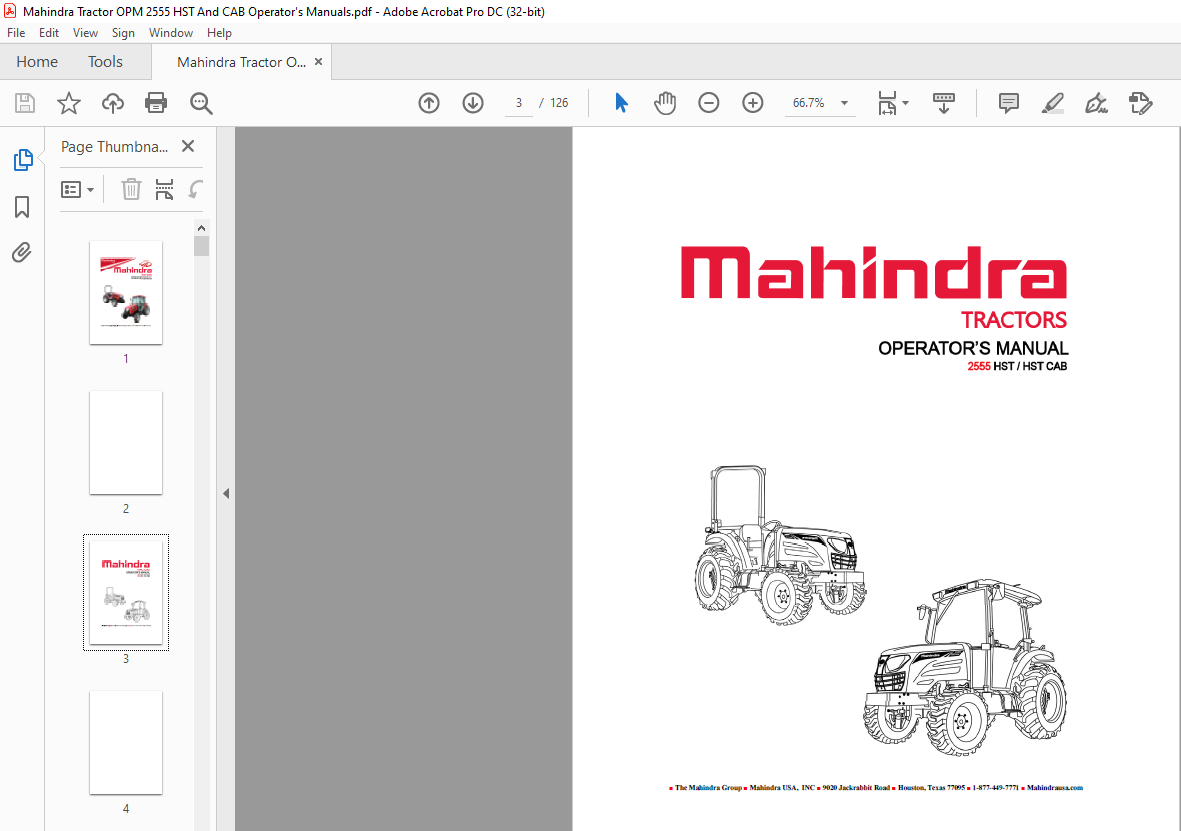The image size is (1181, 831).
Task: Open the Send for signature stamp tool
Action: click(x=1140, y=103)
